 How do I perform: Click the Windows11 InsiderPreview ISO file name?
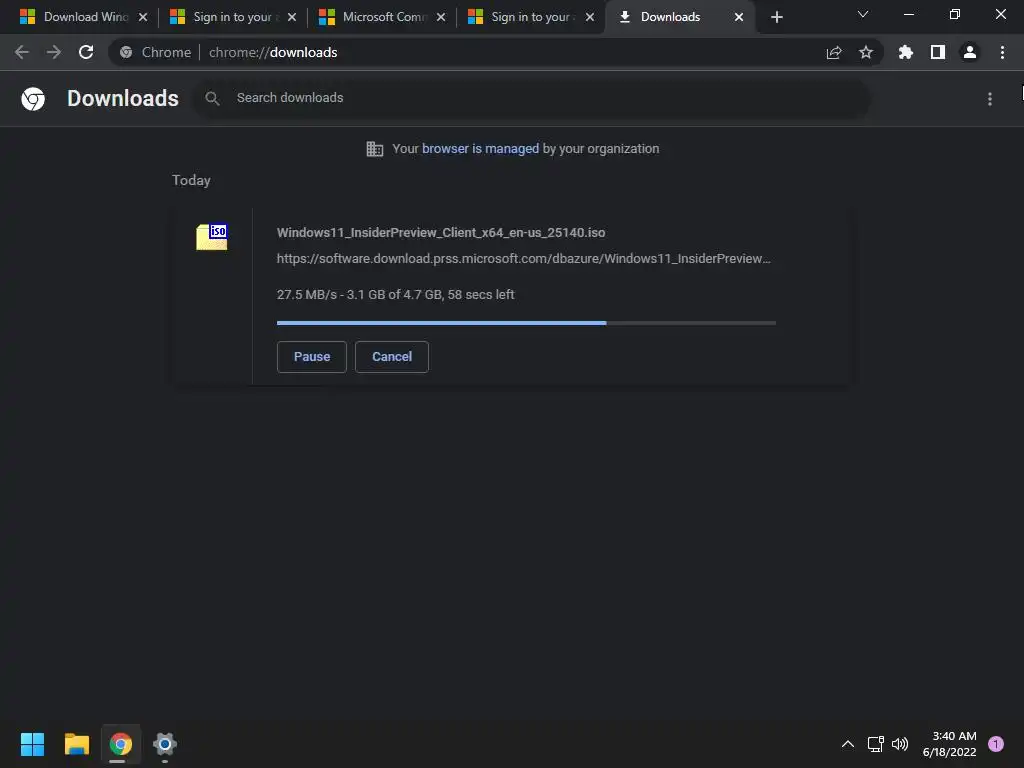(x=441, y=232)
